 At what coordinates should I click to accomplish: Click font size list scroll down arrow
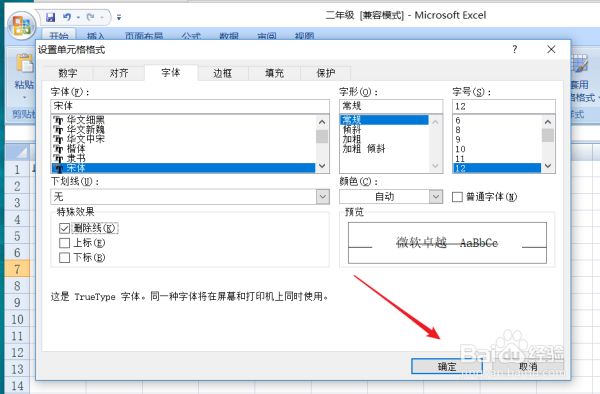click(x=548, y=166)
